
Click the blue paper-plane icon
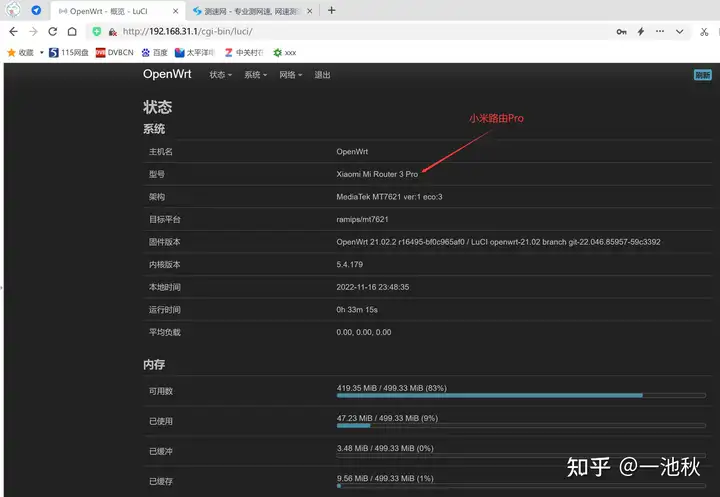[36, 10]
